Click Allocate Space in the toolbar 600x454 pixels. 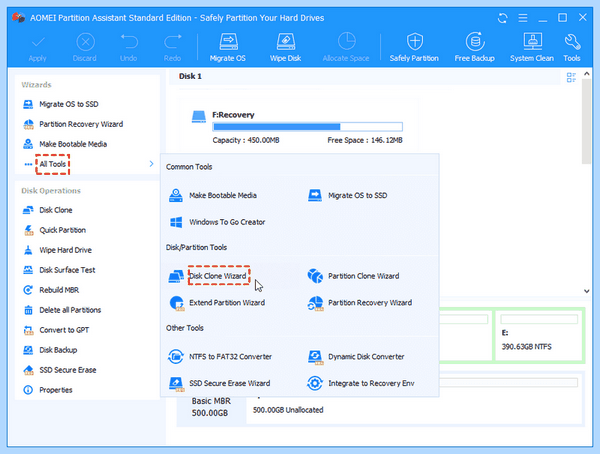(346, 47)
